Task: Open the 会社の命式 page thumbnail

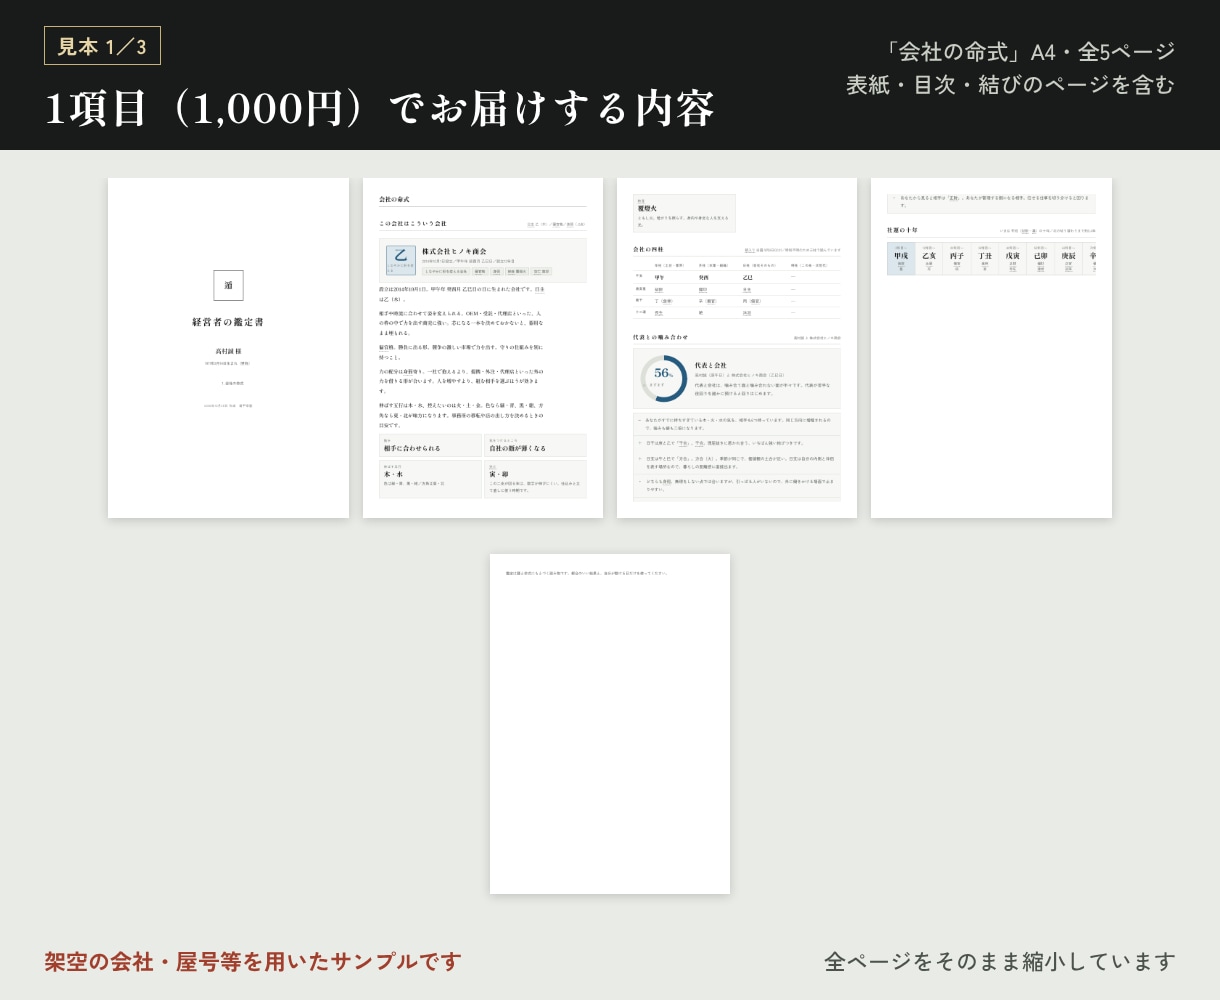Action: coord(483,348)
